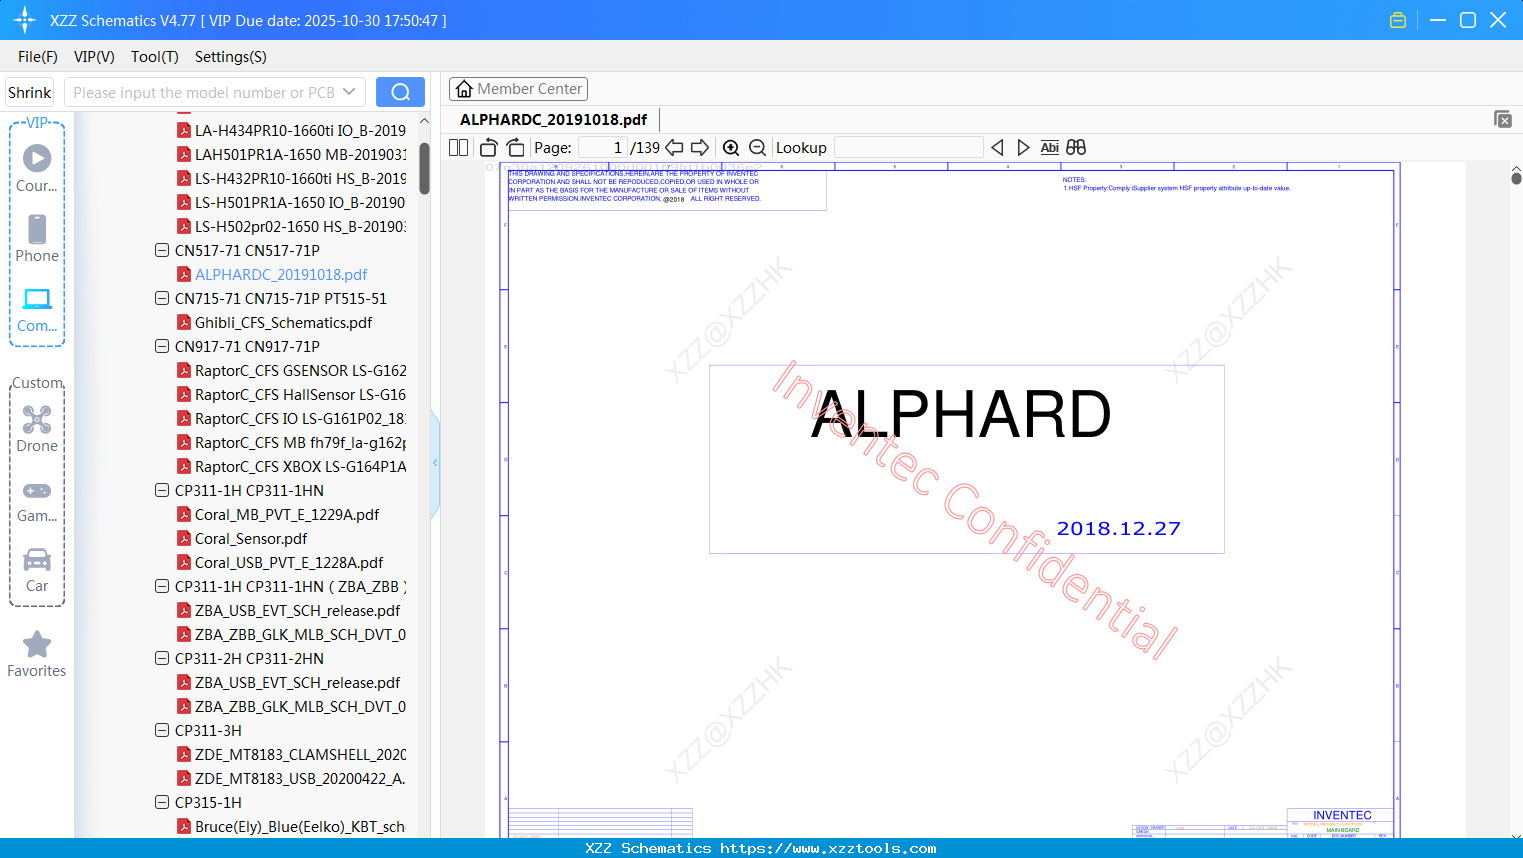Toggle two-page view layout icon

coord(459,147)
